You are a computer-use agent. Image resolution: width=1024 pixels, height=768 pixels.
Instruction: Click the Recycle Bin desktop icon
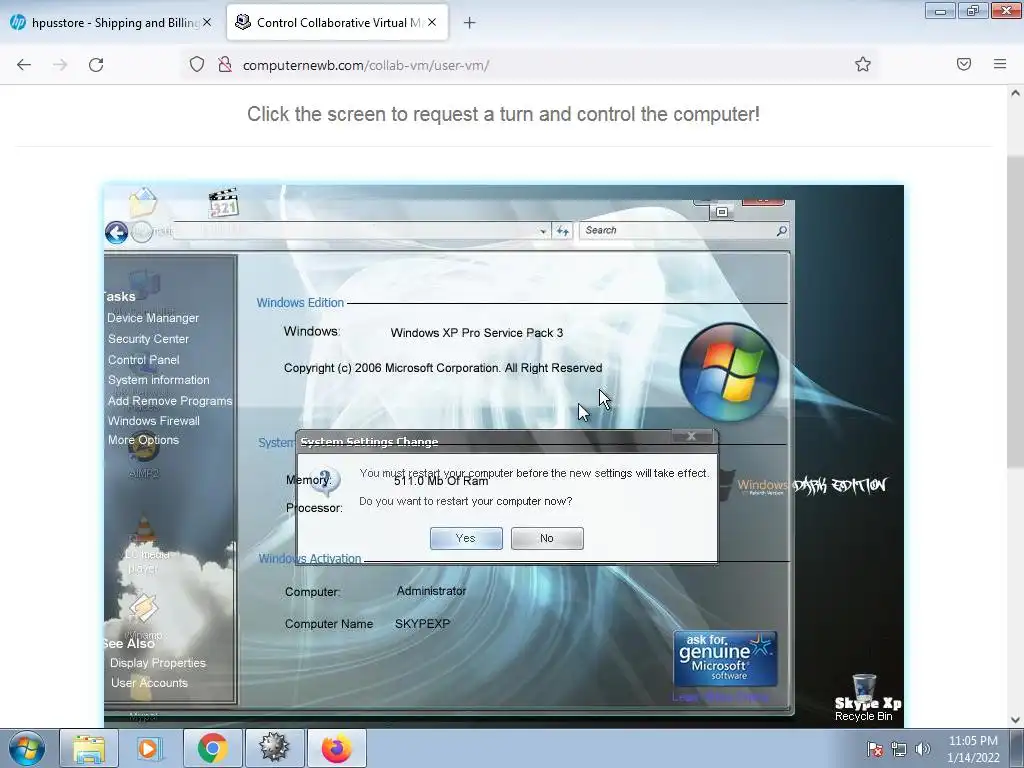point(863,697)
